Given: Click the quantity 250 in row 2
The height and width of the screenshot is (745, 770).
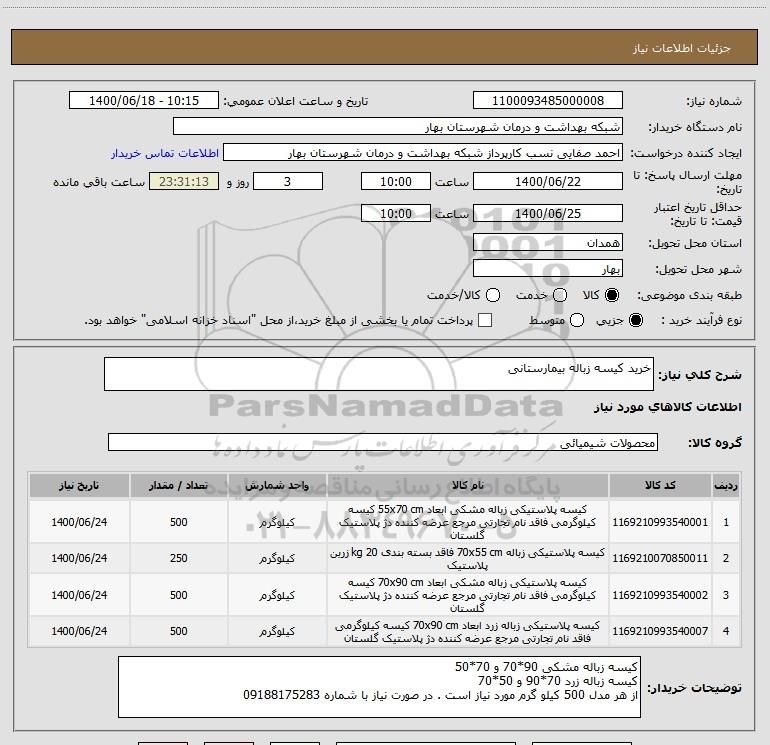Looking at the screenshot, I should pos(179,558).
